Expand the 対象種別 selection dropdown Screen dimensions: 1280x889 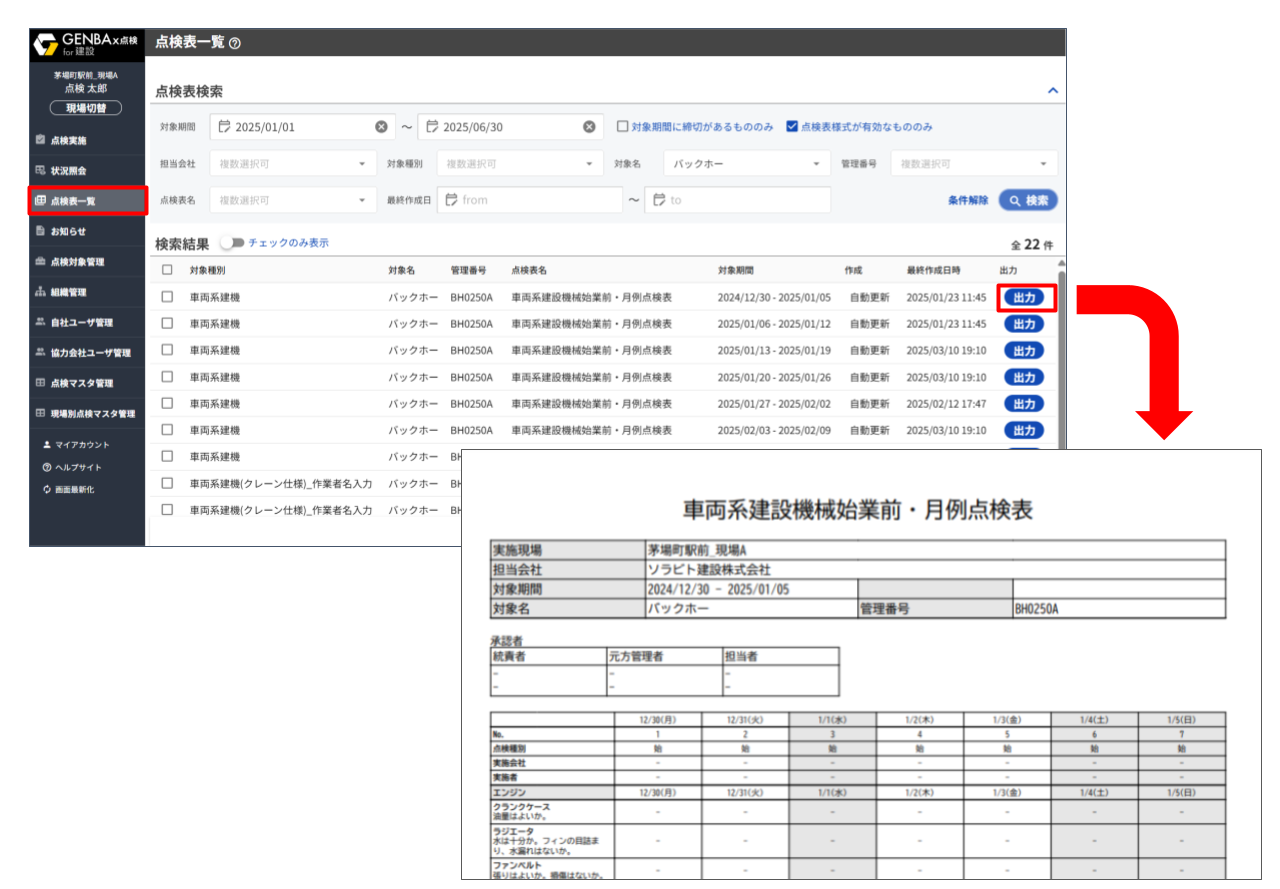[519, 162]
